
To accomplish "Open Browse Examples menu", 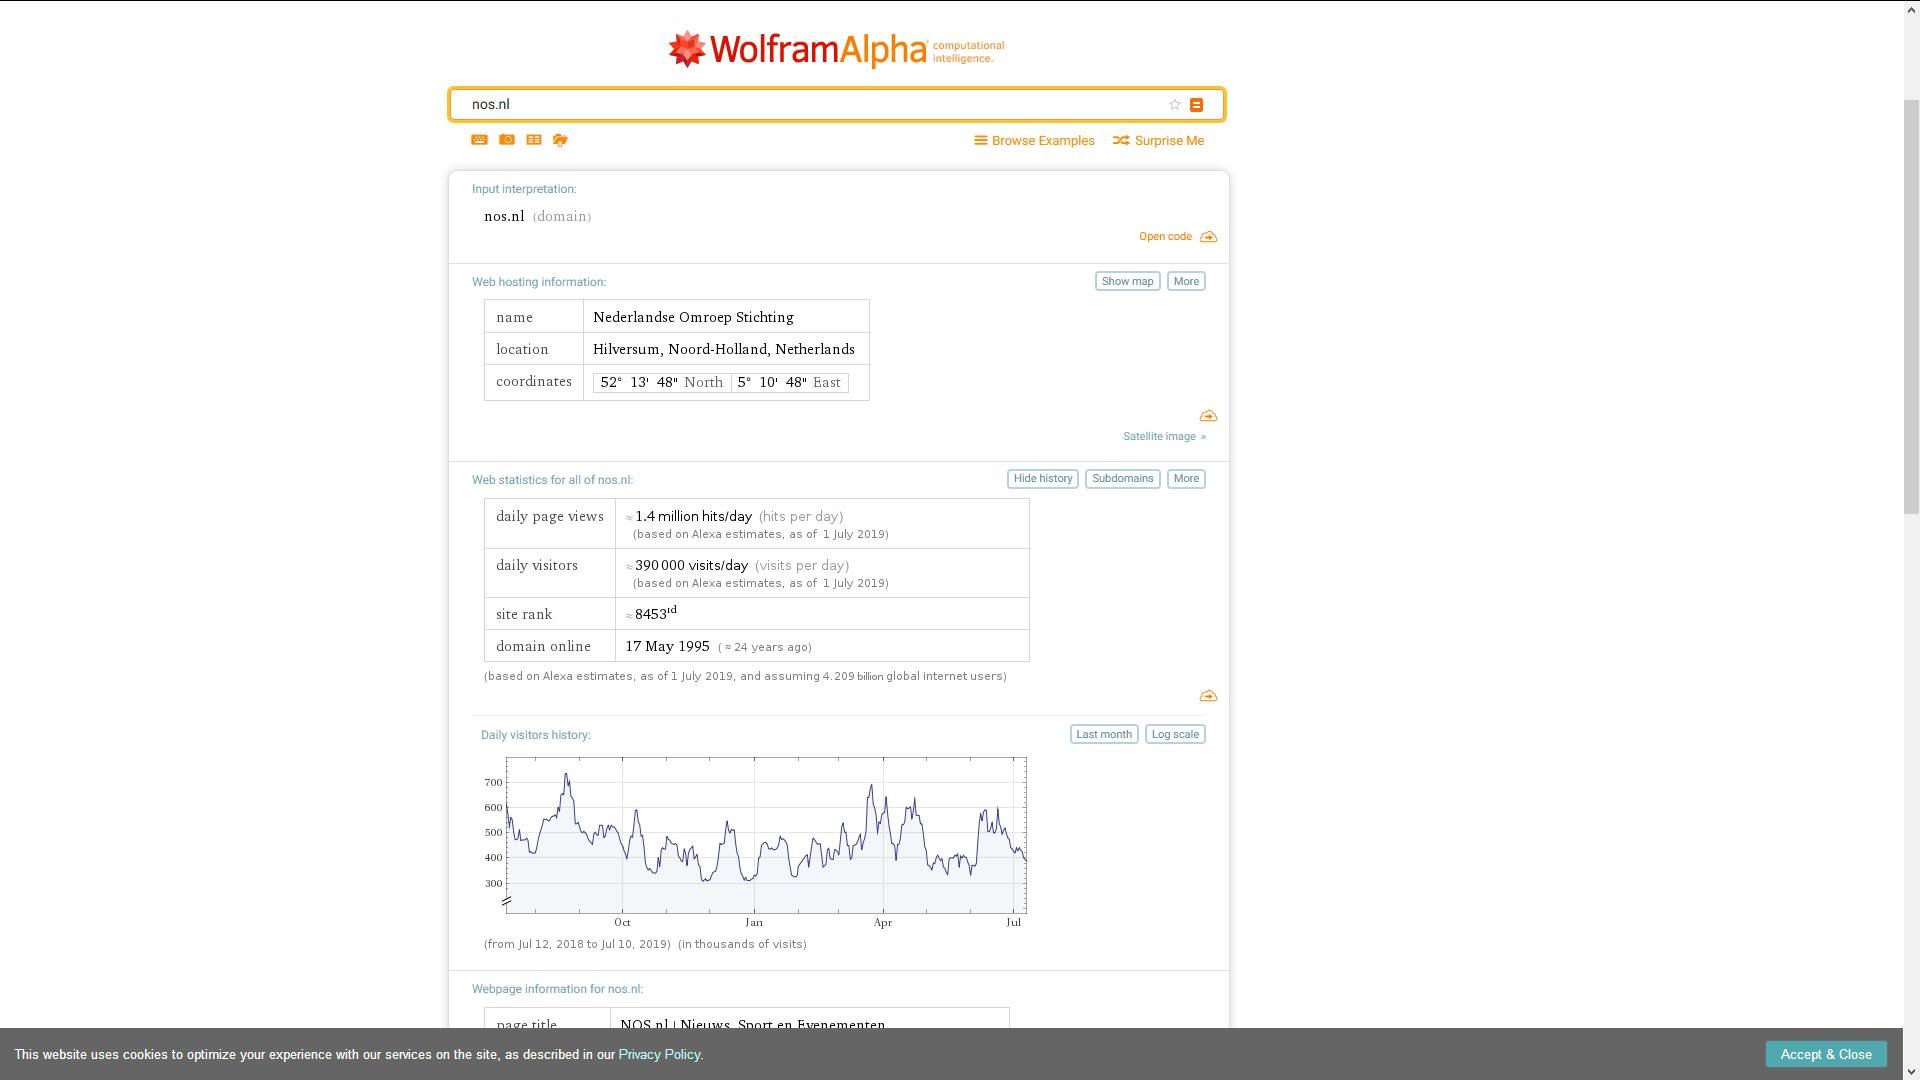I will click(x=1034, y=141).
